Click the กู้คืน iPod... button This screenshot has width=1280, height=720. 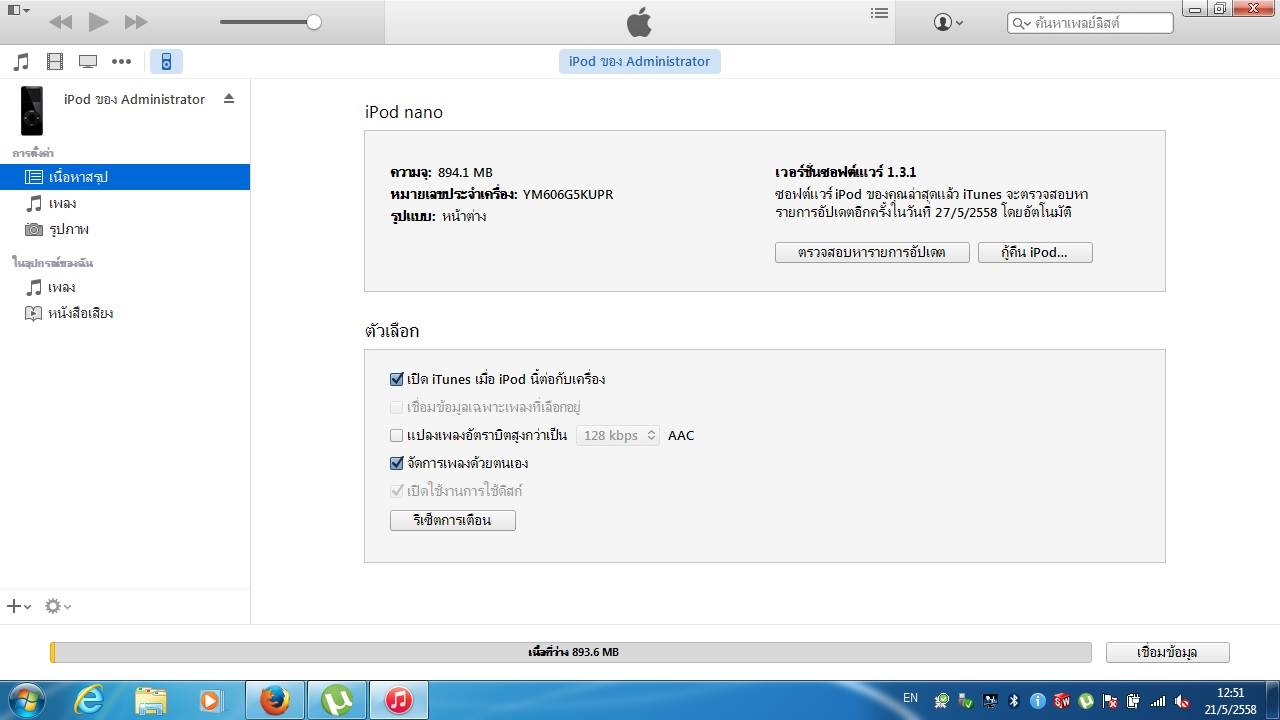(1034, 253)
